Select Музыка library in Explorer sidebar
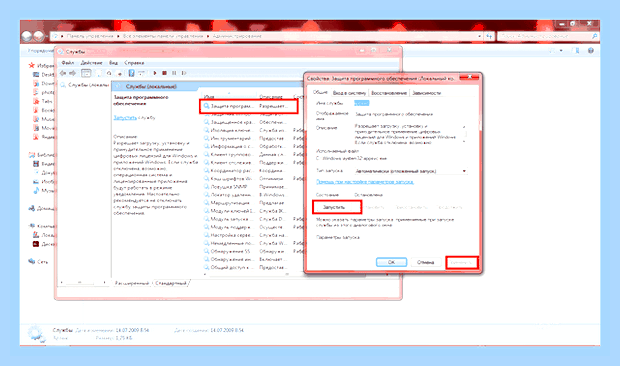 [43, 190]
